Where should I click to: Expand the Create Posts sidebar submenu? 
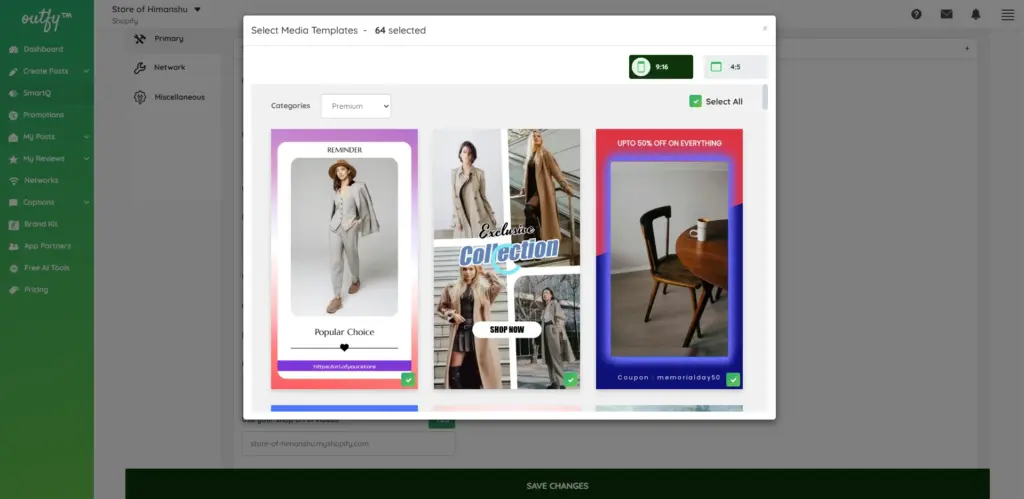click(x=86, y=72)
